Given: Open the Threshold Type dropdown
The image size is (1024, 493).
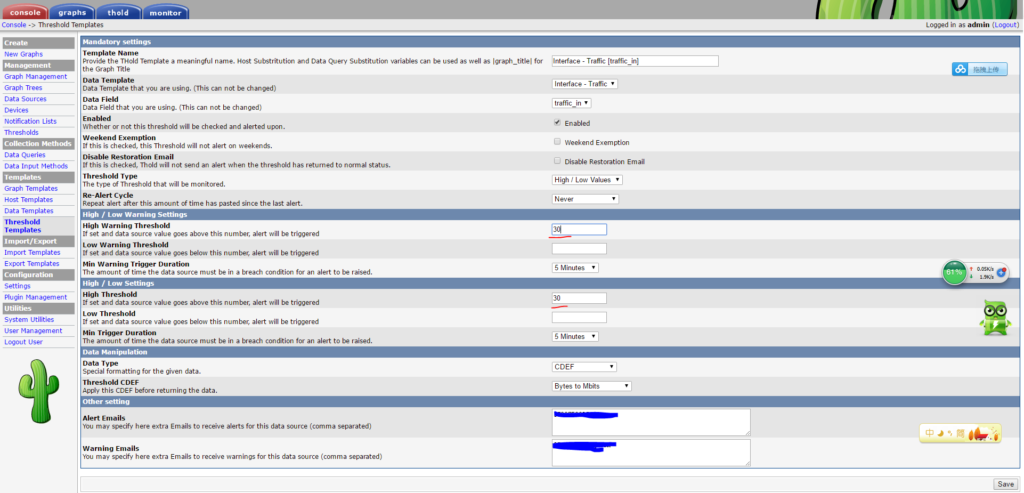Looking at the screenshot, I should 587,180.
